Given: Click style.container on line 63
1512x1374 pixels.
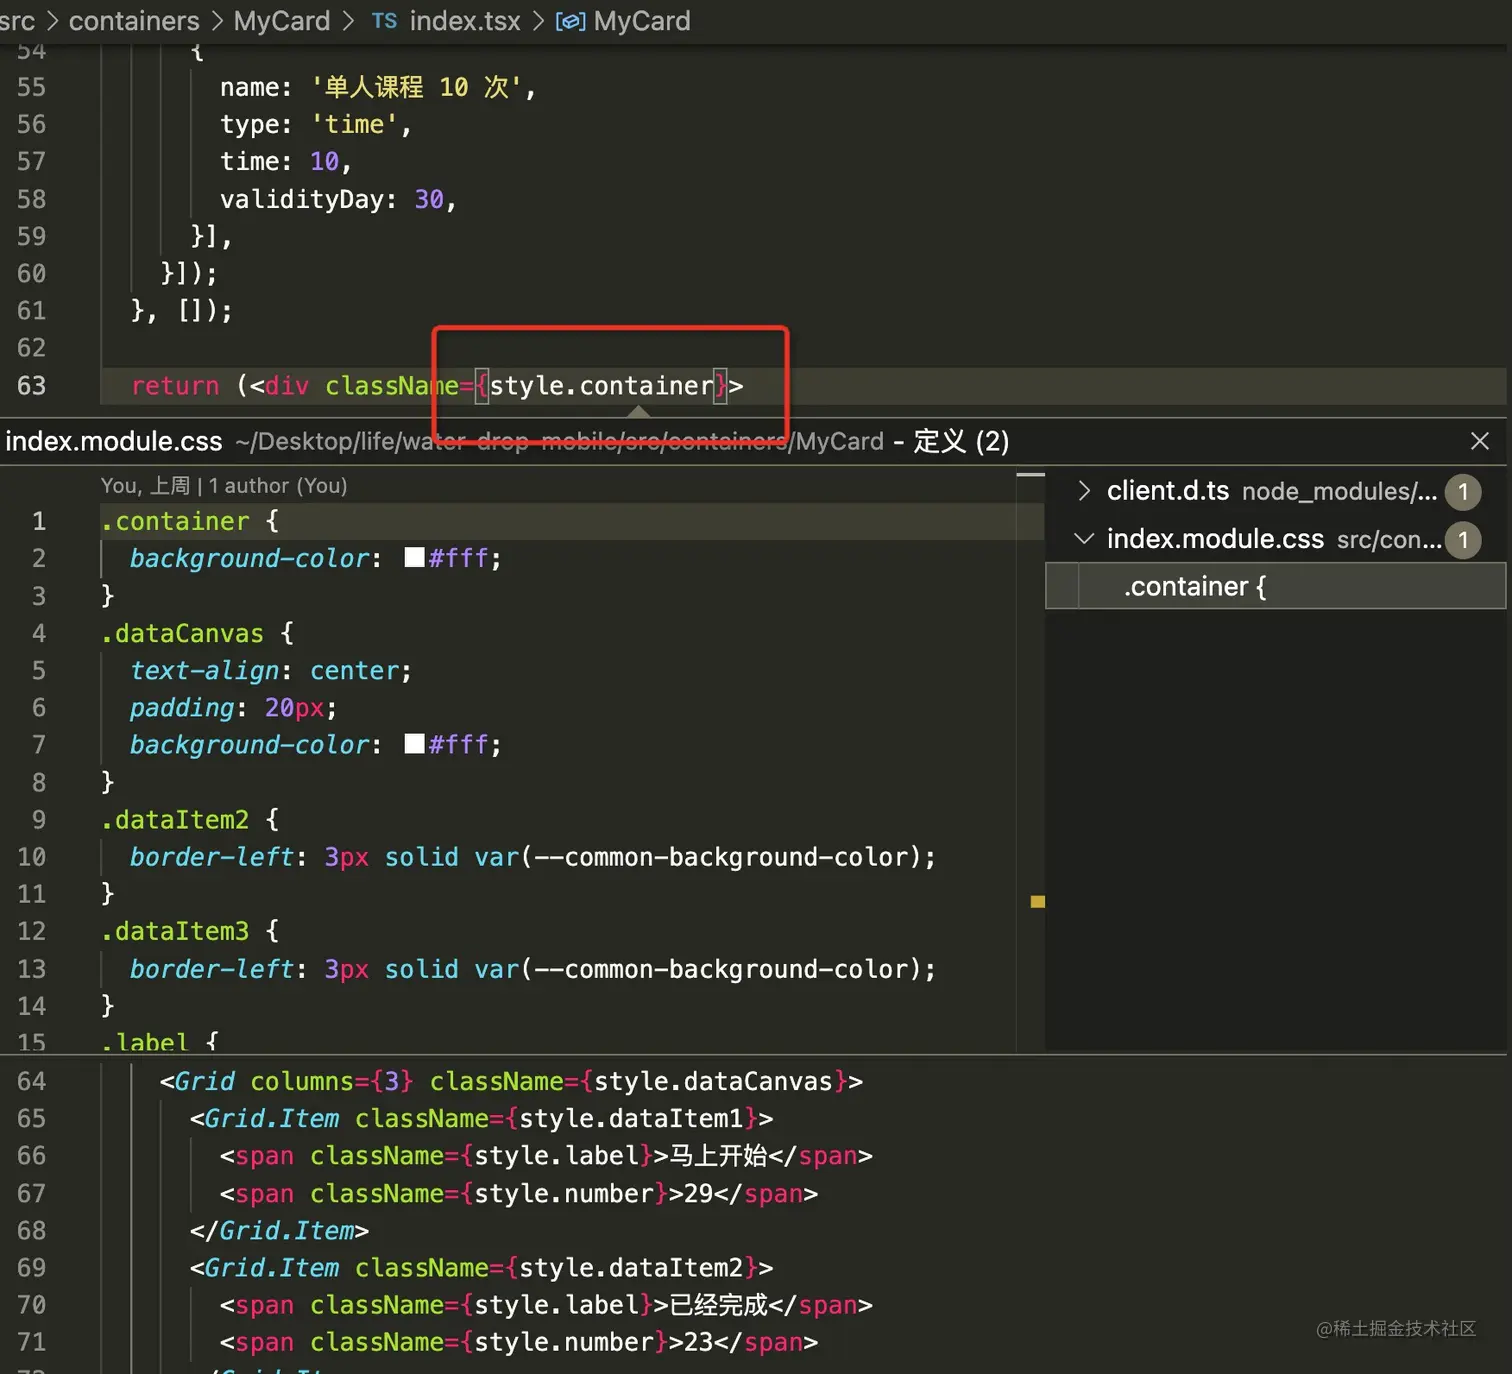Looking at the screenshot, I should pos(601,385).
